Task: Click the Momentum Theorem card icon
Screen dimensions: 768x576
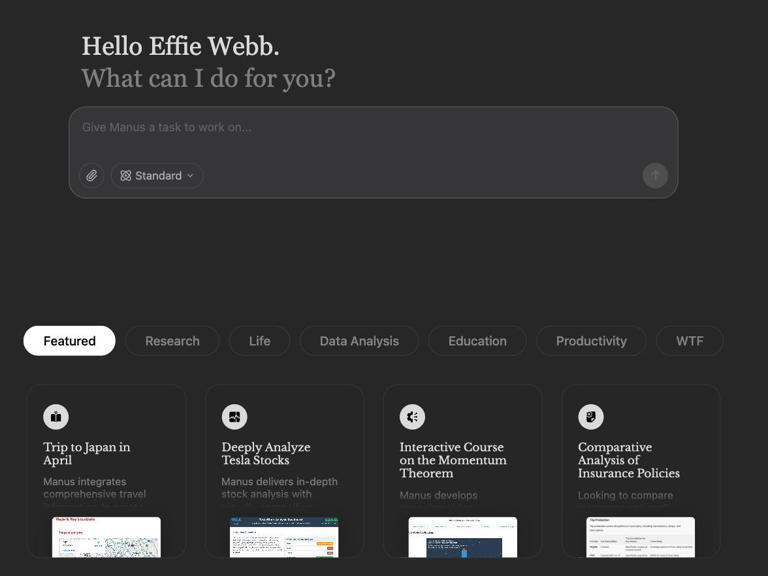Action: (x=412, y=416)
